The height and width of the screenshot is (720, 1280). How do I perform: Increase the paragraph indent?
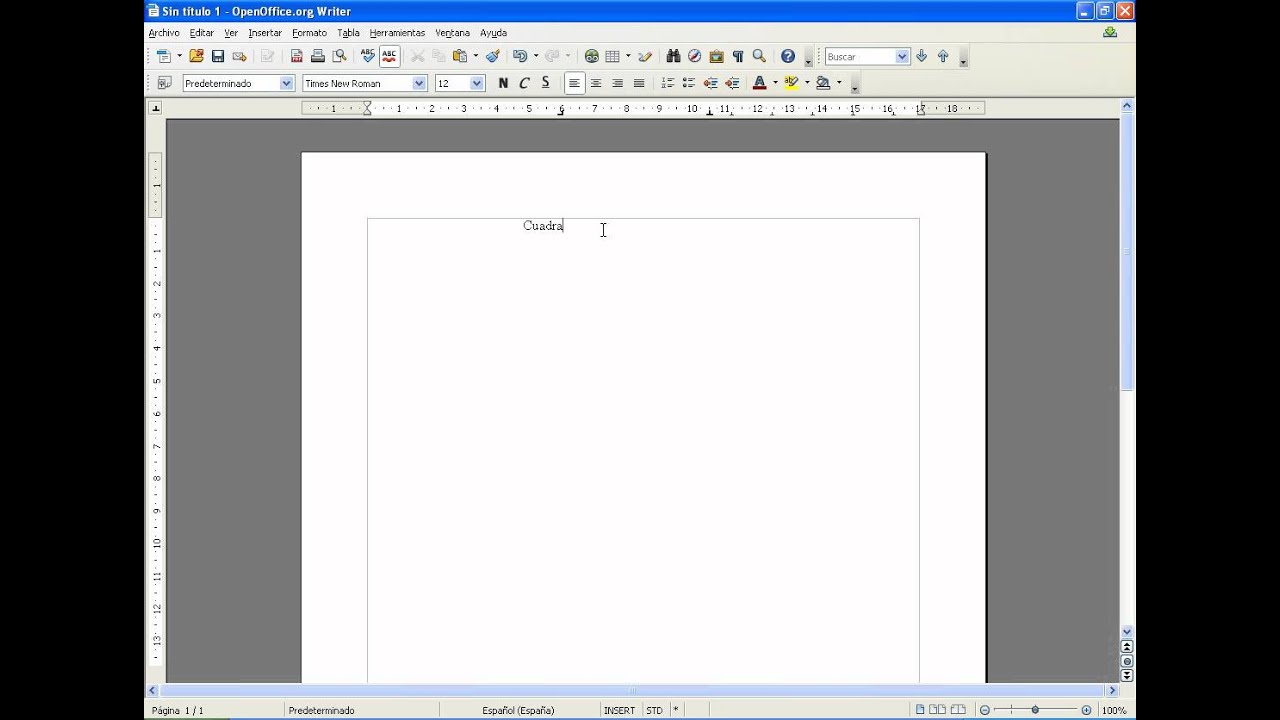(x=732, y=83)
